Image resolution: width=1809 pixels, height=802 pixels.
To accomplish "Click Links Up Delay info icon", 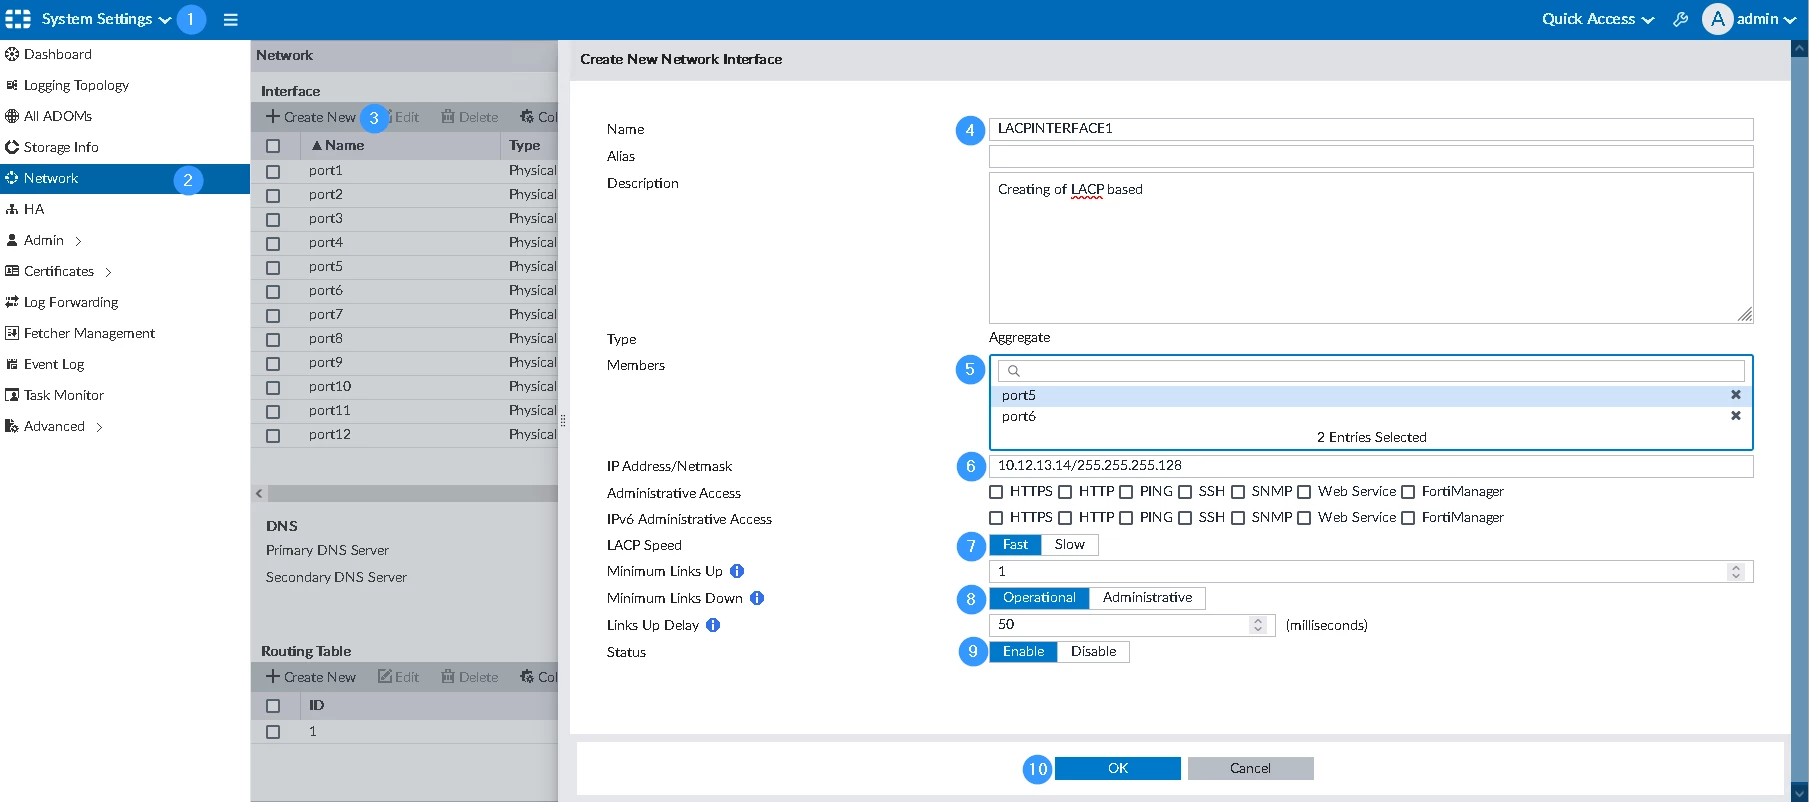I will tap(713, 625).
